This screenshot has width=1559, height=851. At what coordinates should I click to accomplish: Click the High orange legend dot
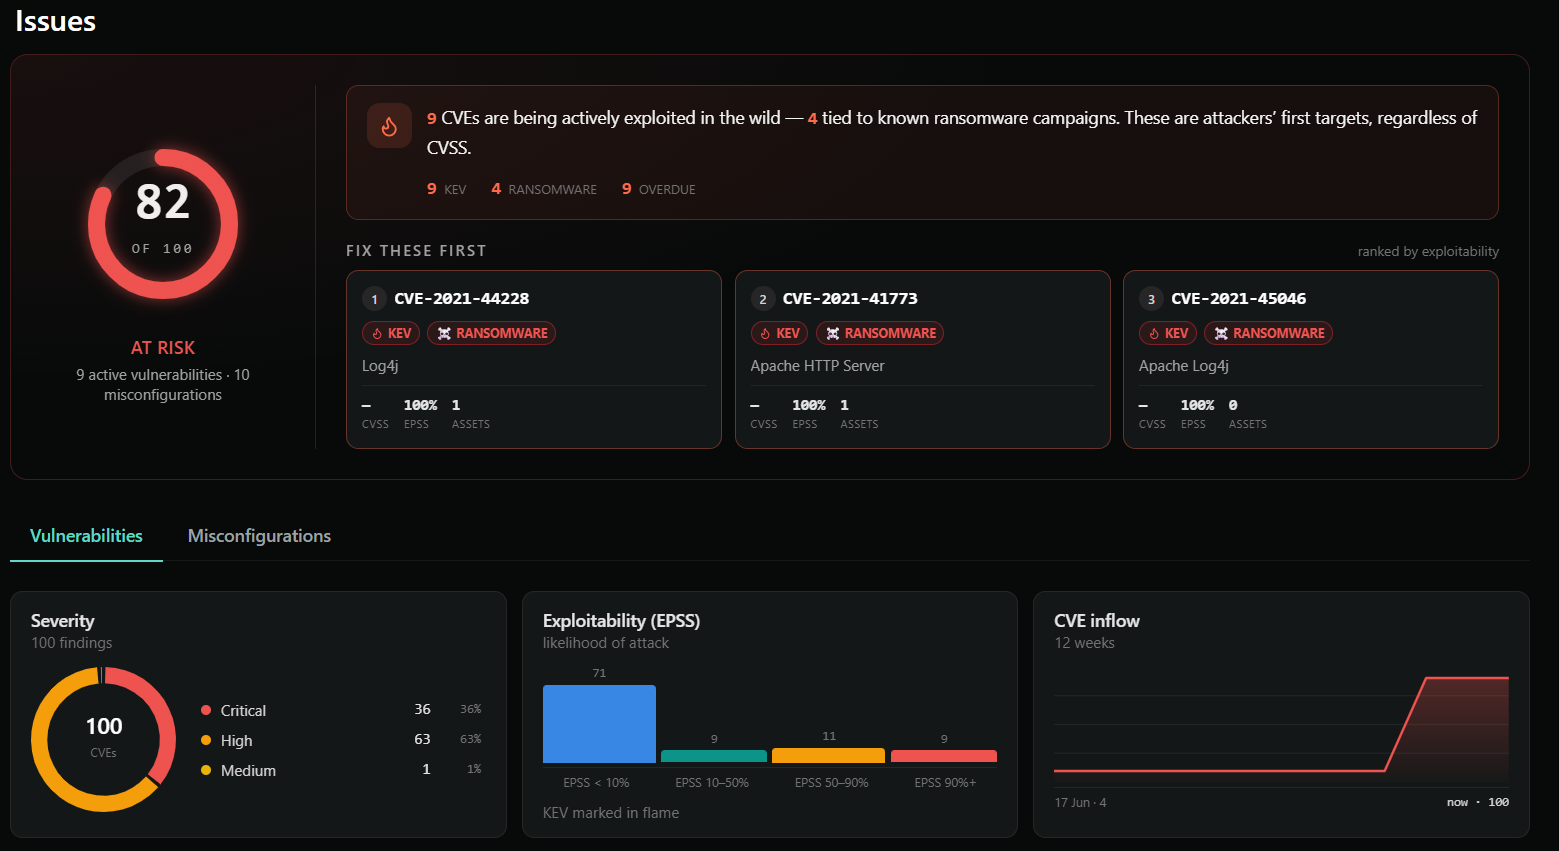click(x=206, y=740)
